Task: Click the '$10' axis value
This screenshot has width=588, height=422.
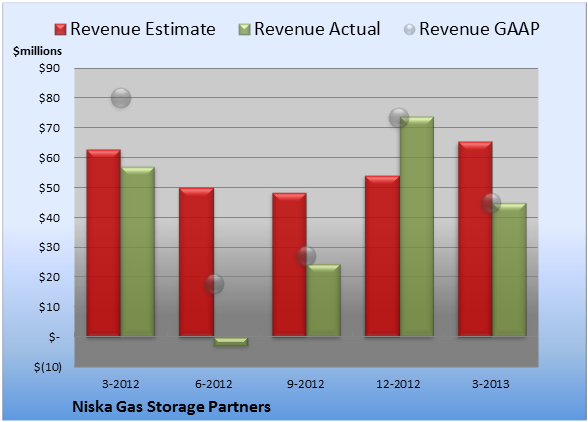Action: [49, 307]
